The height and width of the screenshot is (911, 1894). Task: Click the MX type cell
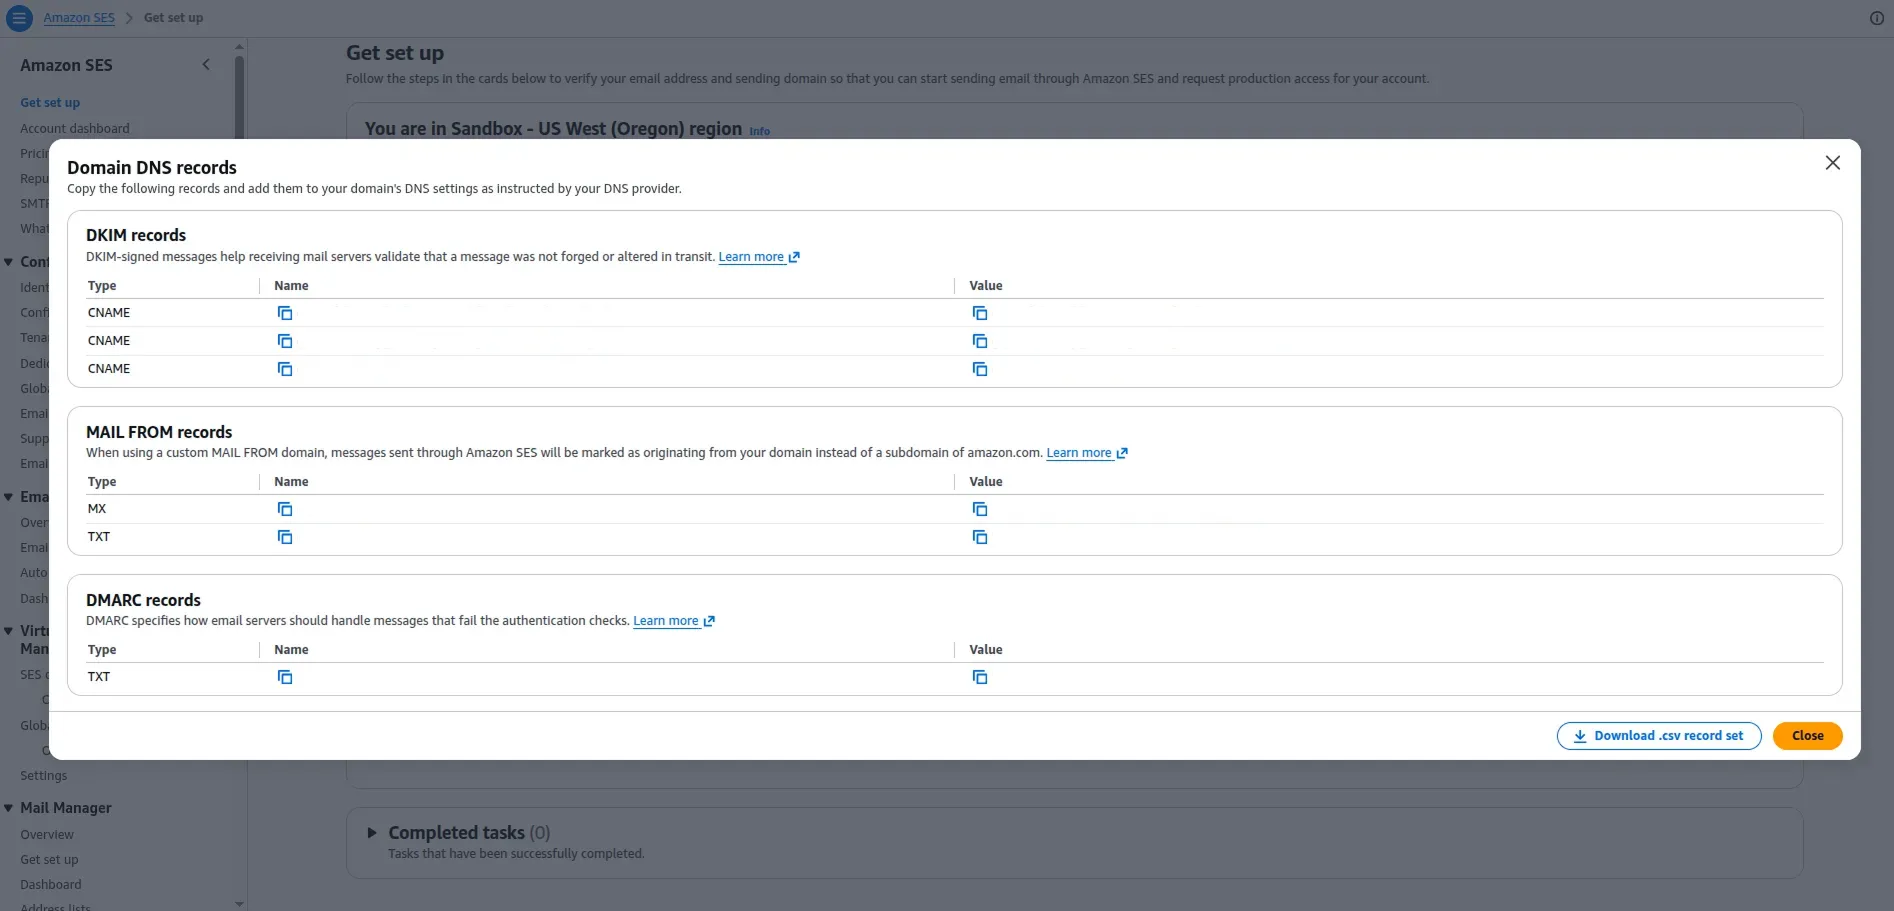97,509
